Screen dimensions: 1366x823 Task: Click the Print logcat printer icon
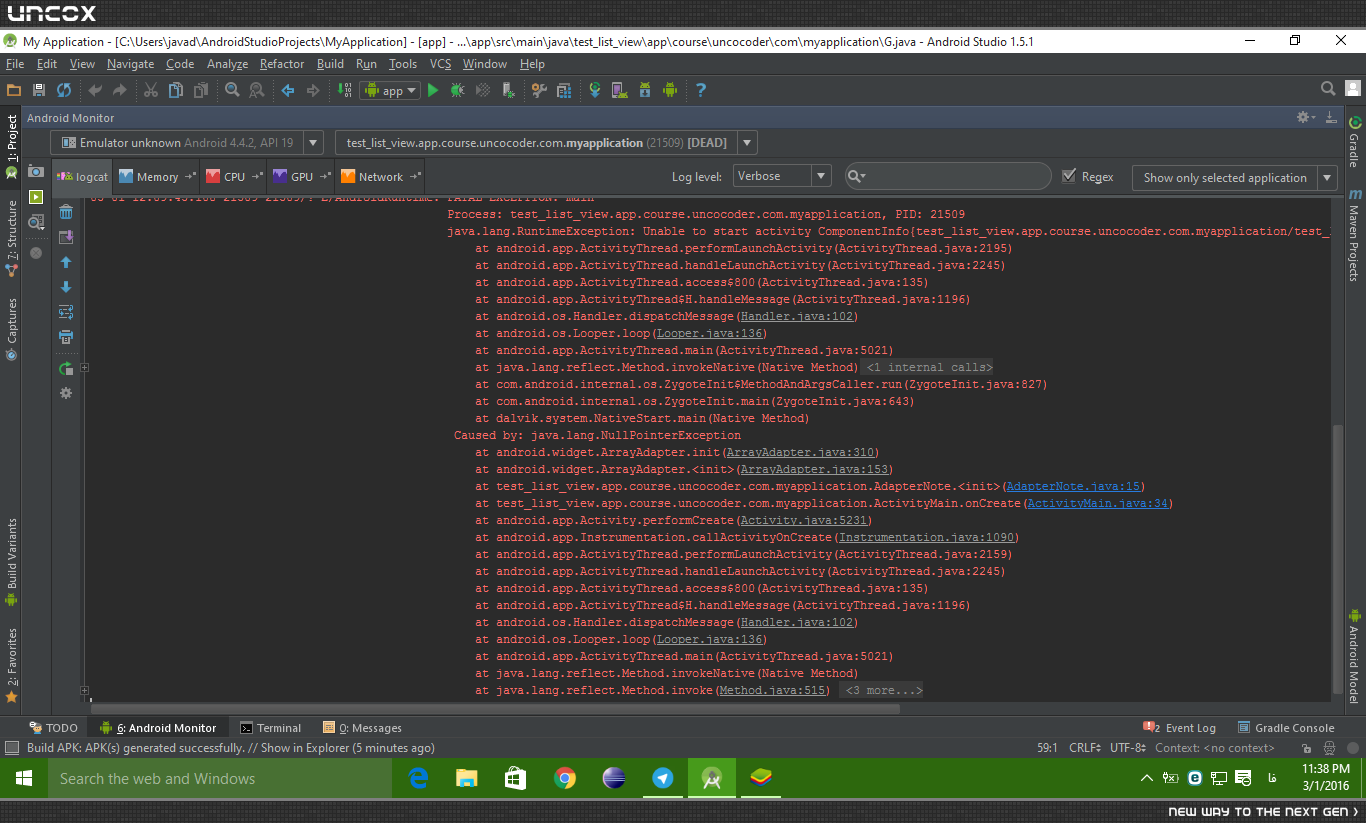pyautogui.click(x=66, y=337)
